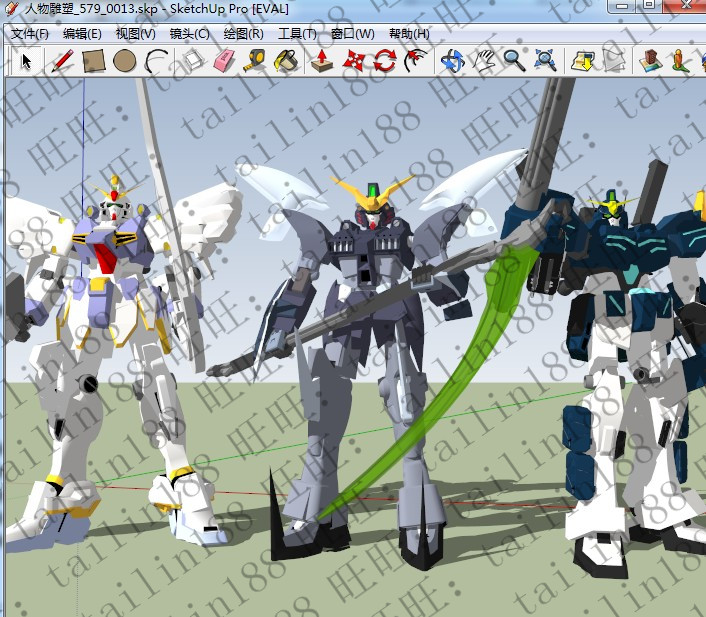706x617 pixels.
Task: Open the 帮助(H) help menu
Action: [x=409, y=34]
